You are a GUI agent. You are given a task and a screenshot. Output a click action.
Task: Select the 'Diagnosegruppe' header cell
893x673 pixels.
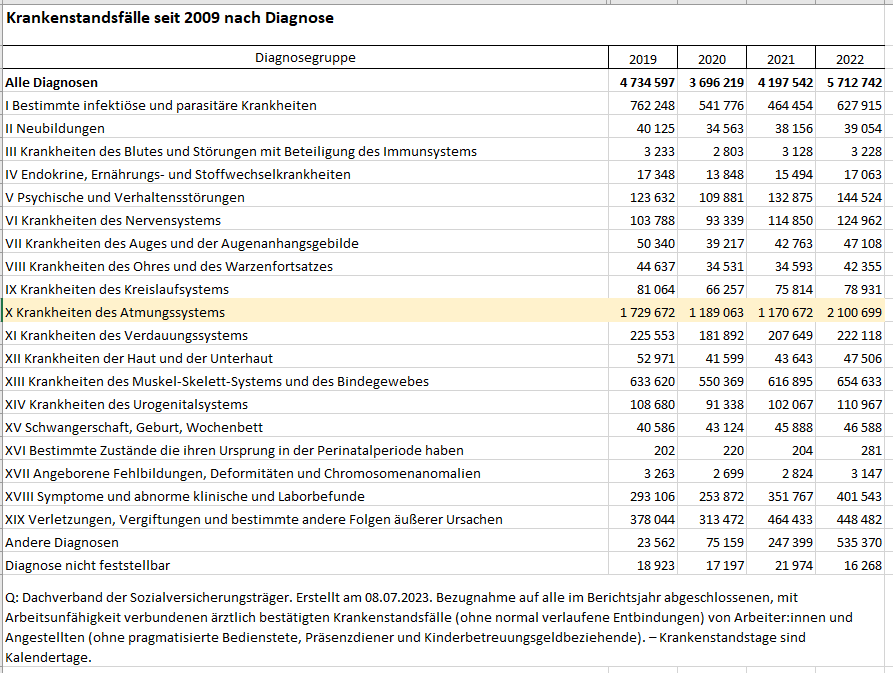[x=305, y=58]
